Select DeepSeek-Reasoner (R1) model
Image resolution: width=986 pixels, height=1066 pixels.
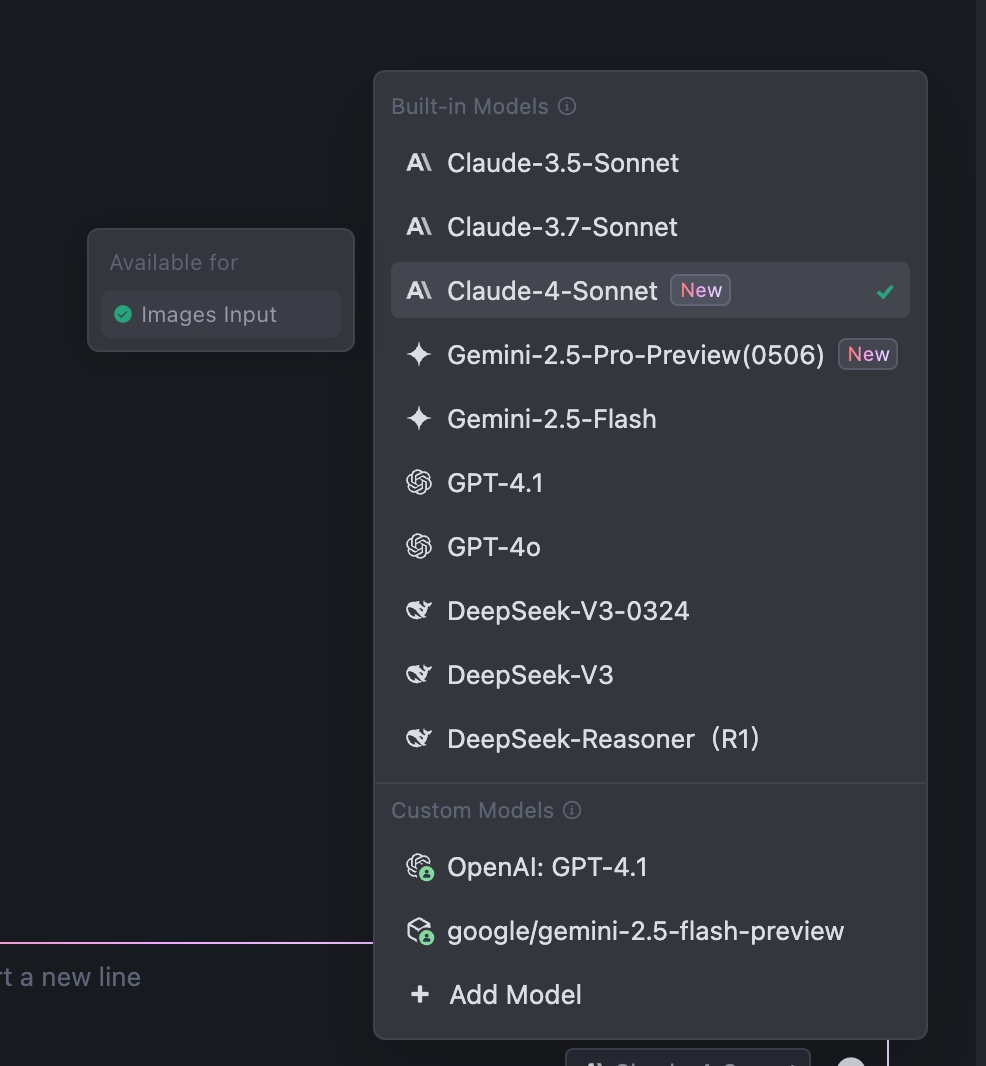650,738
